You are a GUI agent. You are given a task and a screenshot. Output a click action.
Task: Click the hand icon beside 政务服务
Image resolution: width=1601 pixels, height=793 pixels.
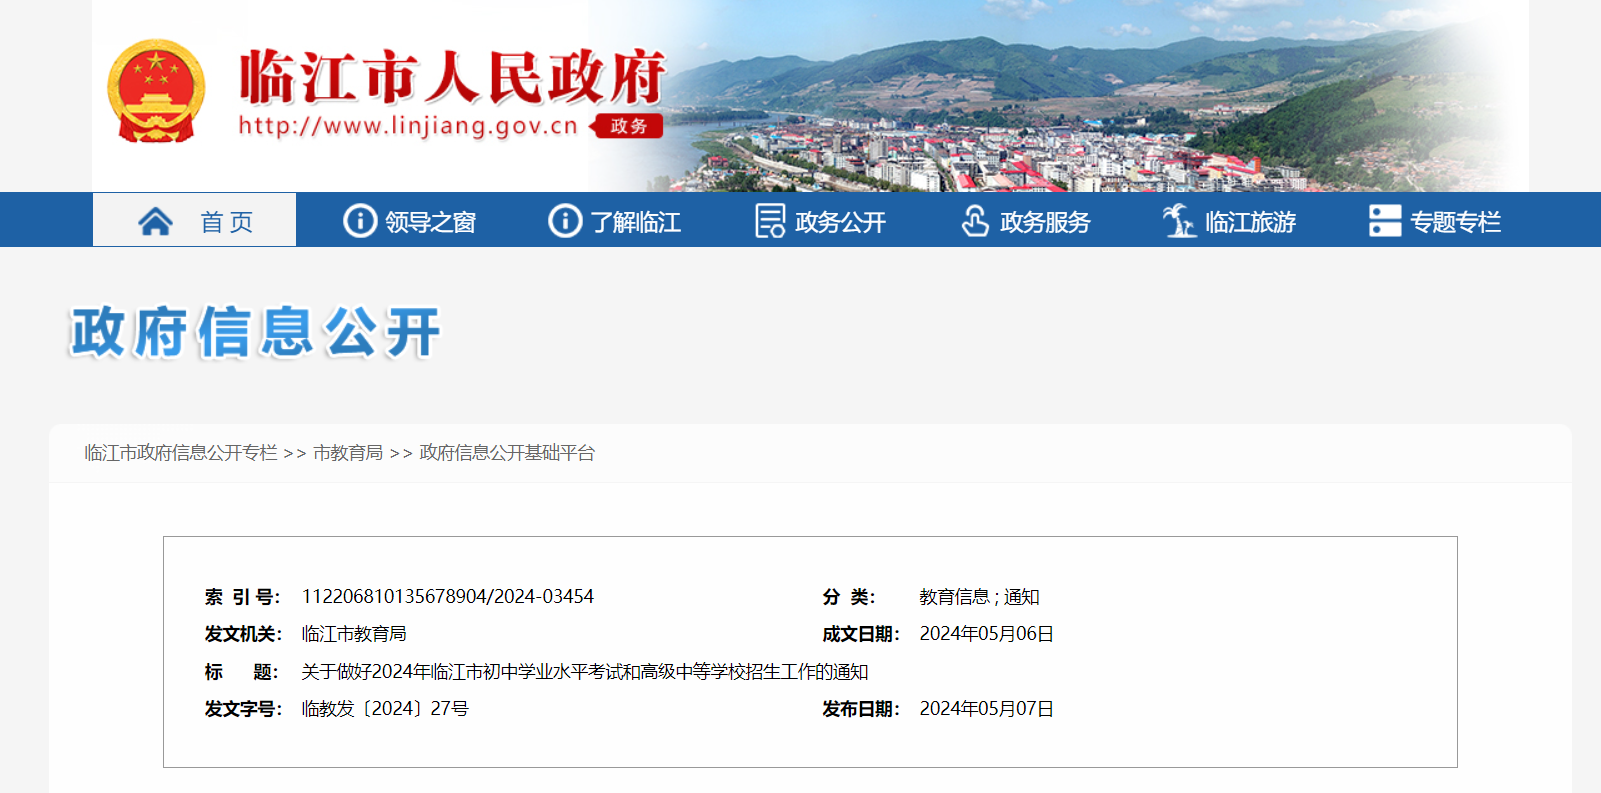[x=974, y=221]
